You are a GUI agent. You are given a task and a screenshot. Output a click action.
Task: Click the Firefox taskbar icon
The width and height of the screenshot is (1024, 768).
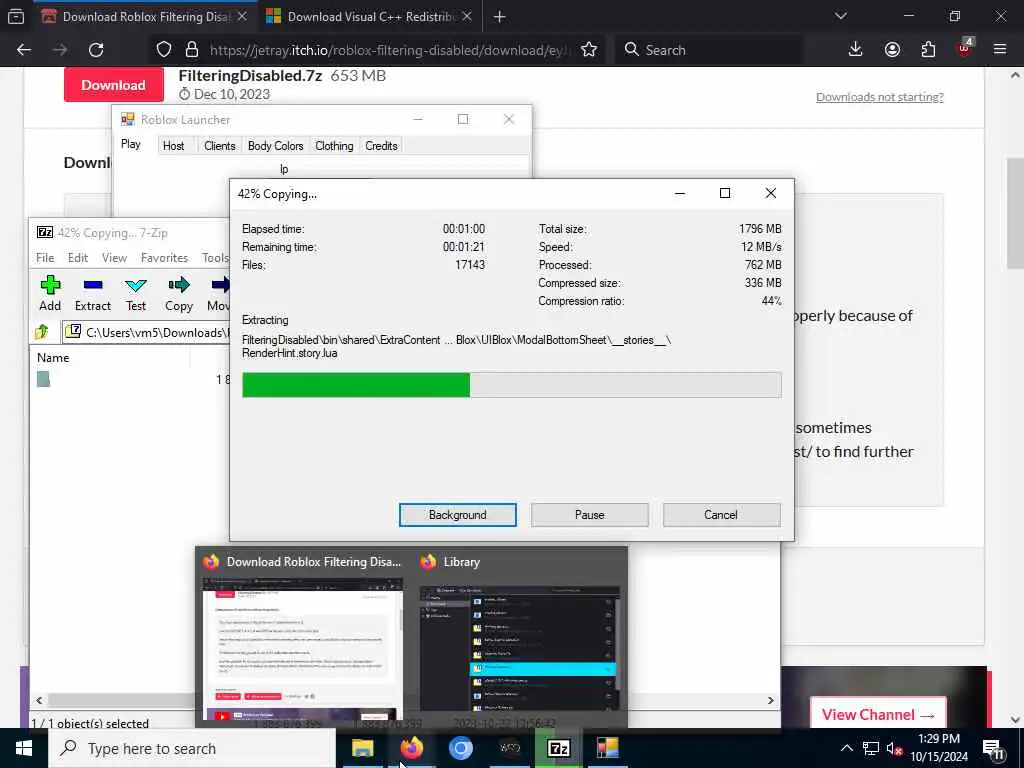pyautogui.click(x=411, y=748)
